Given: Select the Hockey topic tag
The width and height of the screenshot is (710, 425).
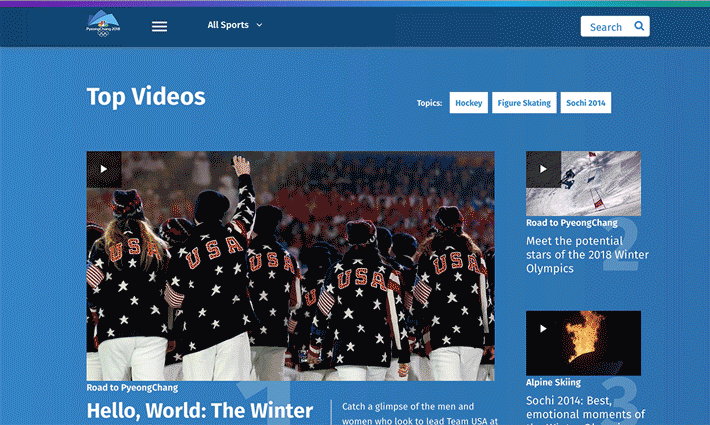Looking at the screenshot, I should 469,103.
